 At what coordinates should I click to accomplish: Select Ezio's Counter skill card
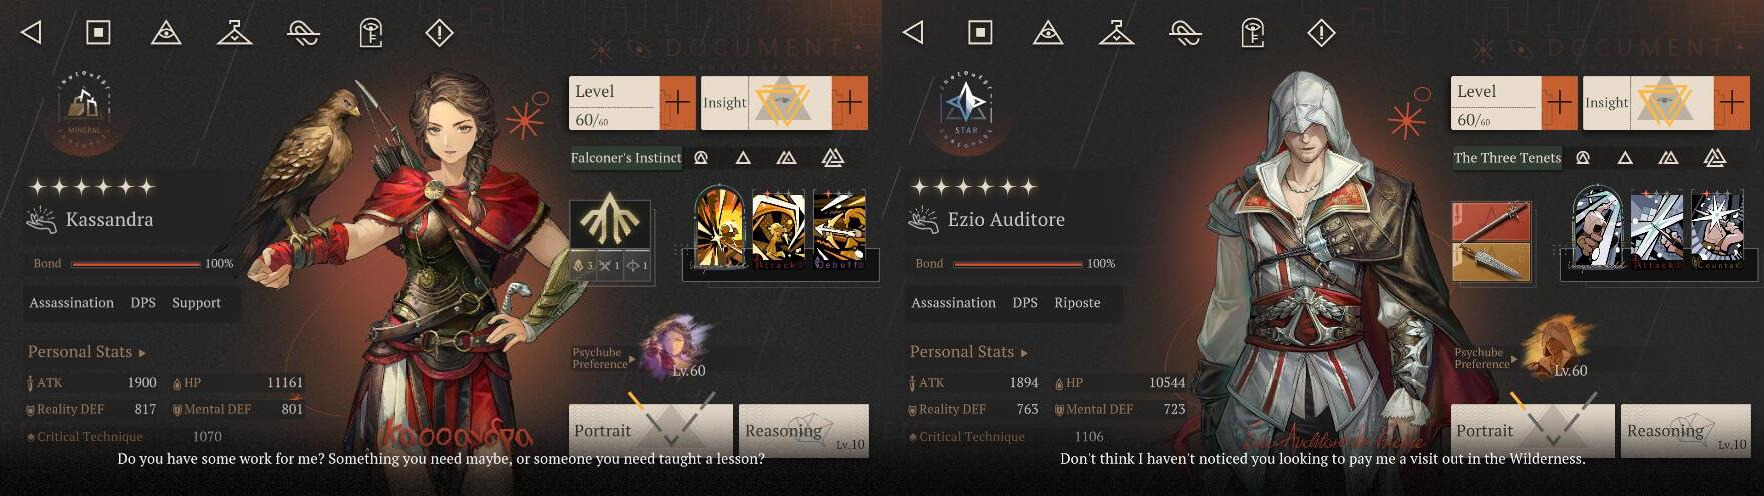(1717, 229)
